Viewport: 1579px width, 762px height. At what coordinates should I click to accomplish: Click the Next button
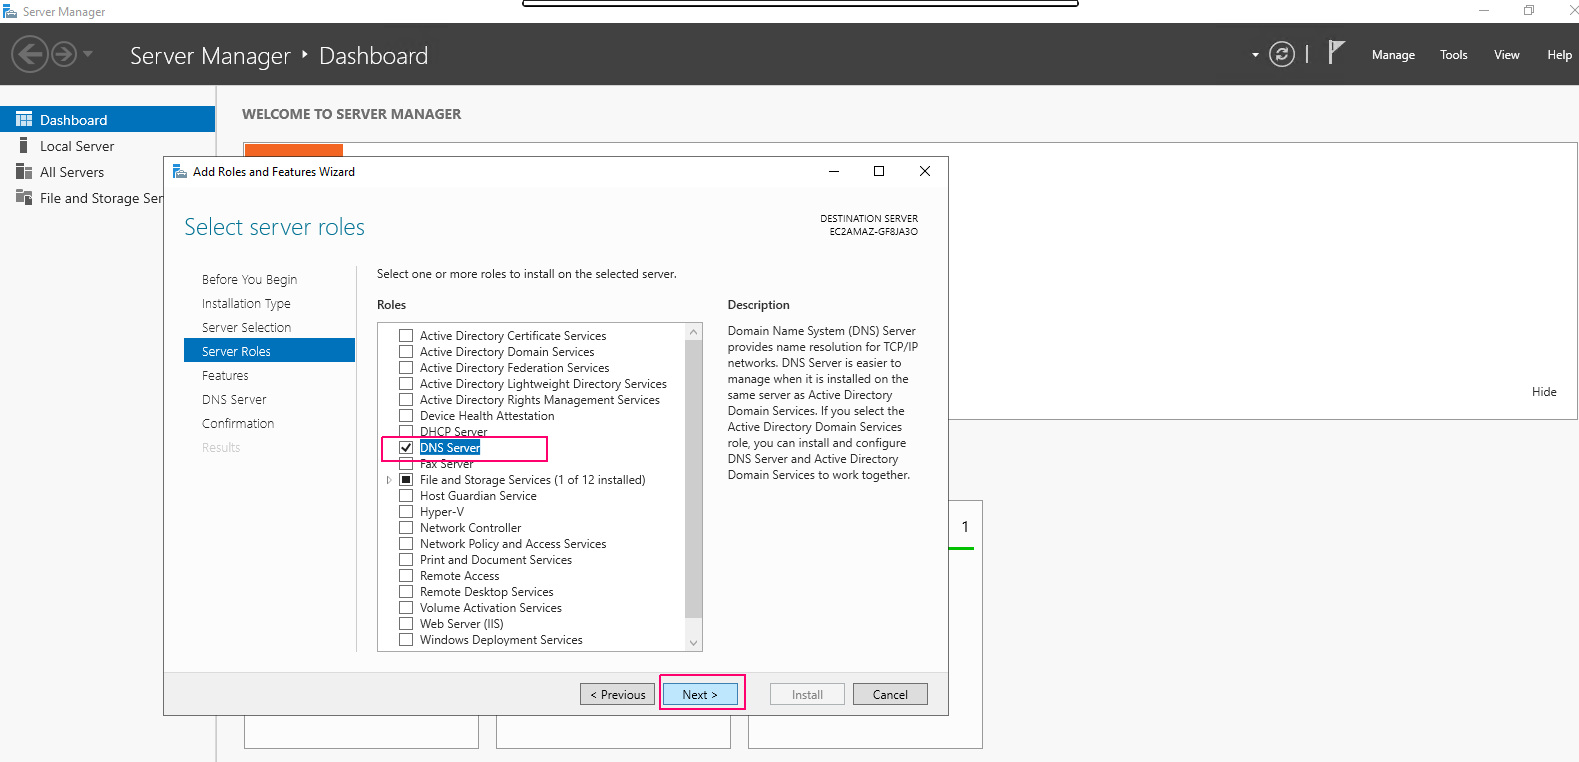tap(700, 694)
